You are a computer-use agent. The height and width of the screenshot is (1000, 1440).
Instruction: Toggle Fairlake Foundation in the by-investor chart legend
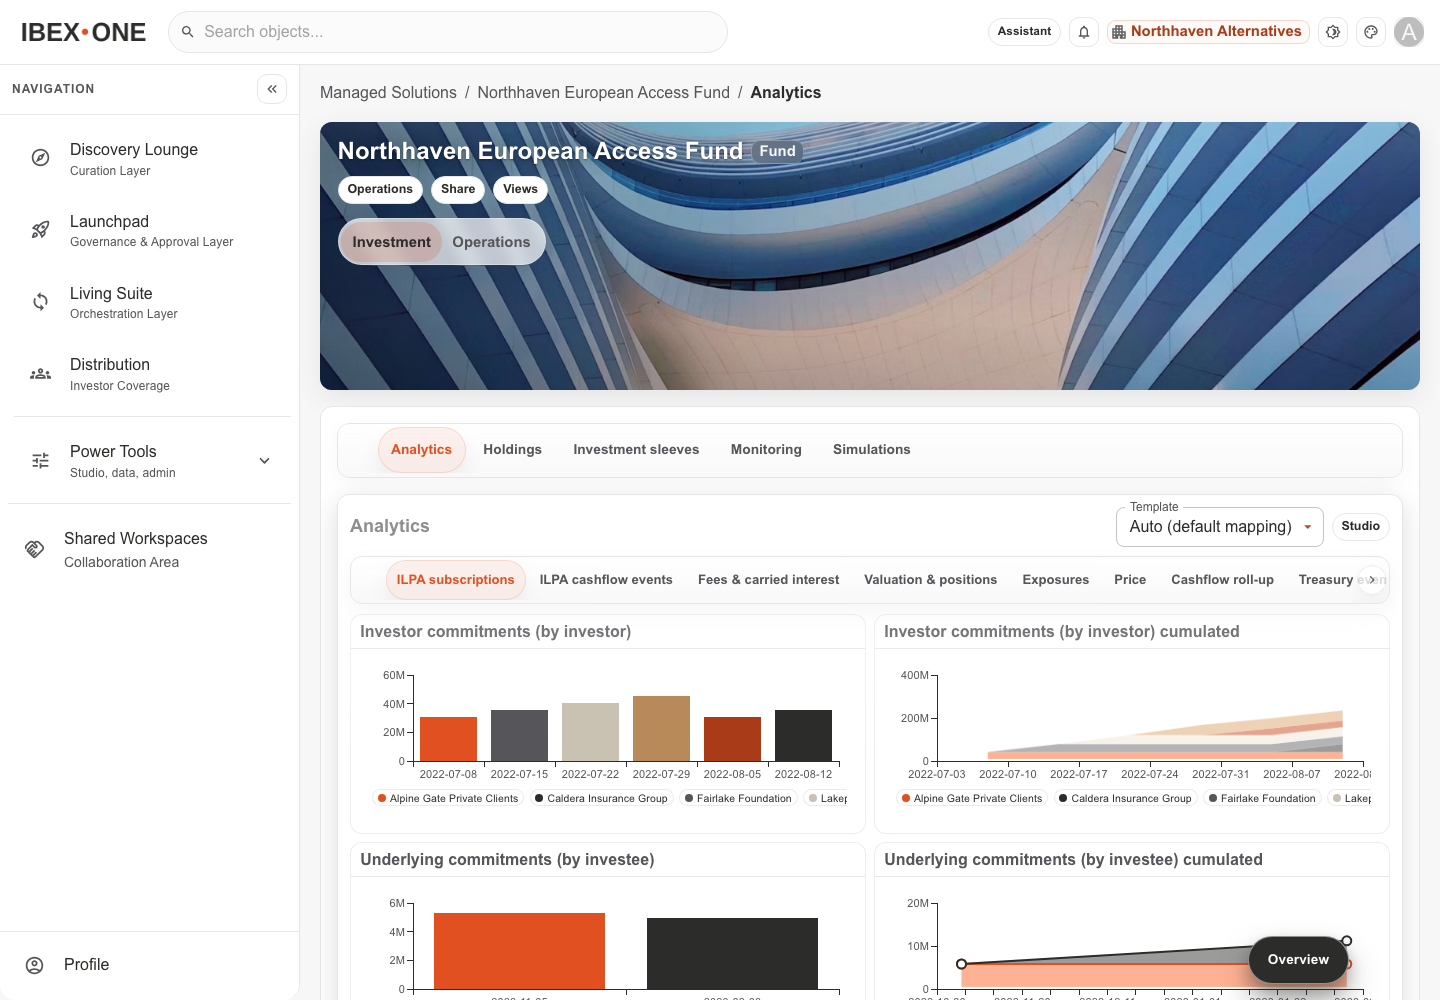[738, 798]
